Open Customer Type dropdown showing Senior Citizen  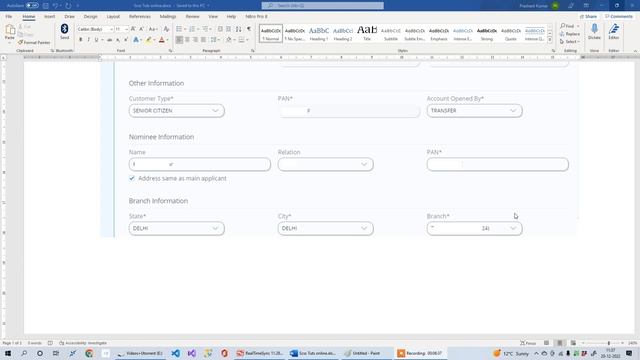177,111
